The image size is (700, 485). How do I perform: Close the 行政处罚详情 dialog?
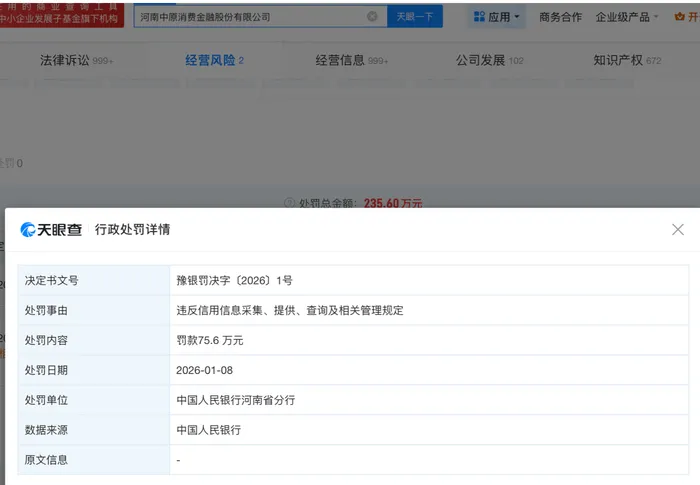[678, 230]
